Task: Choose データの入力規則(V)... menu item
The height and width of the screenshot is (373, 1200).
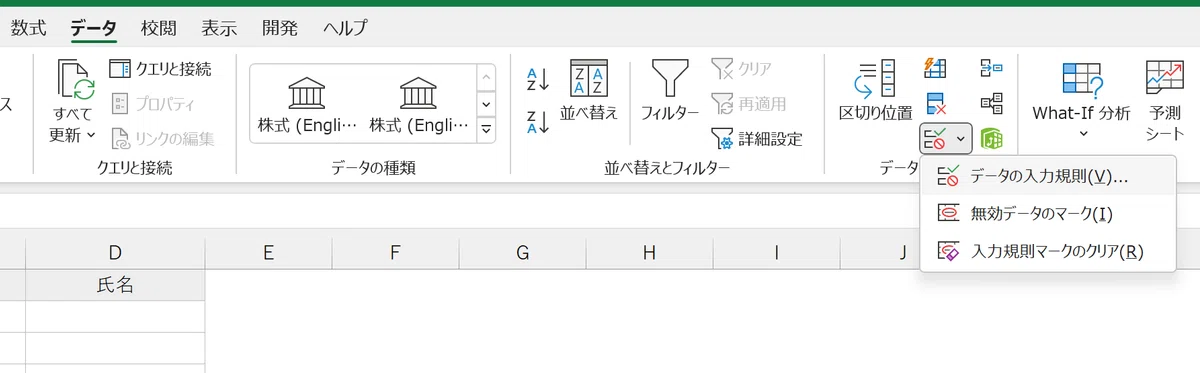Action: pyautogui.click(x=1048, y=176)
